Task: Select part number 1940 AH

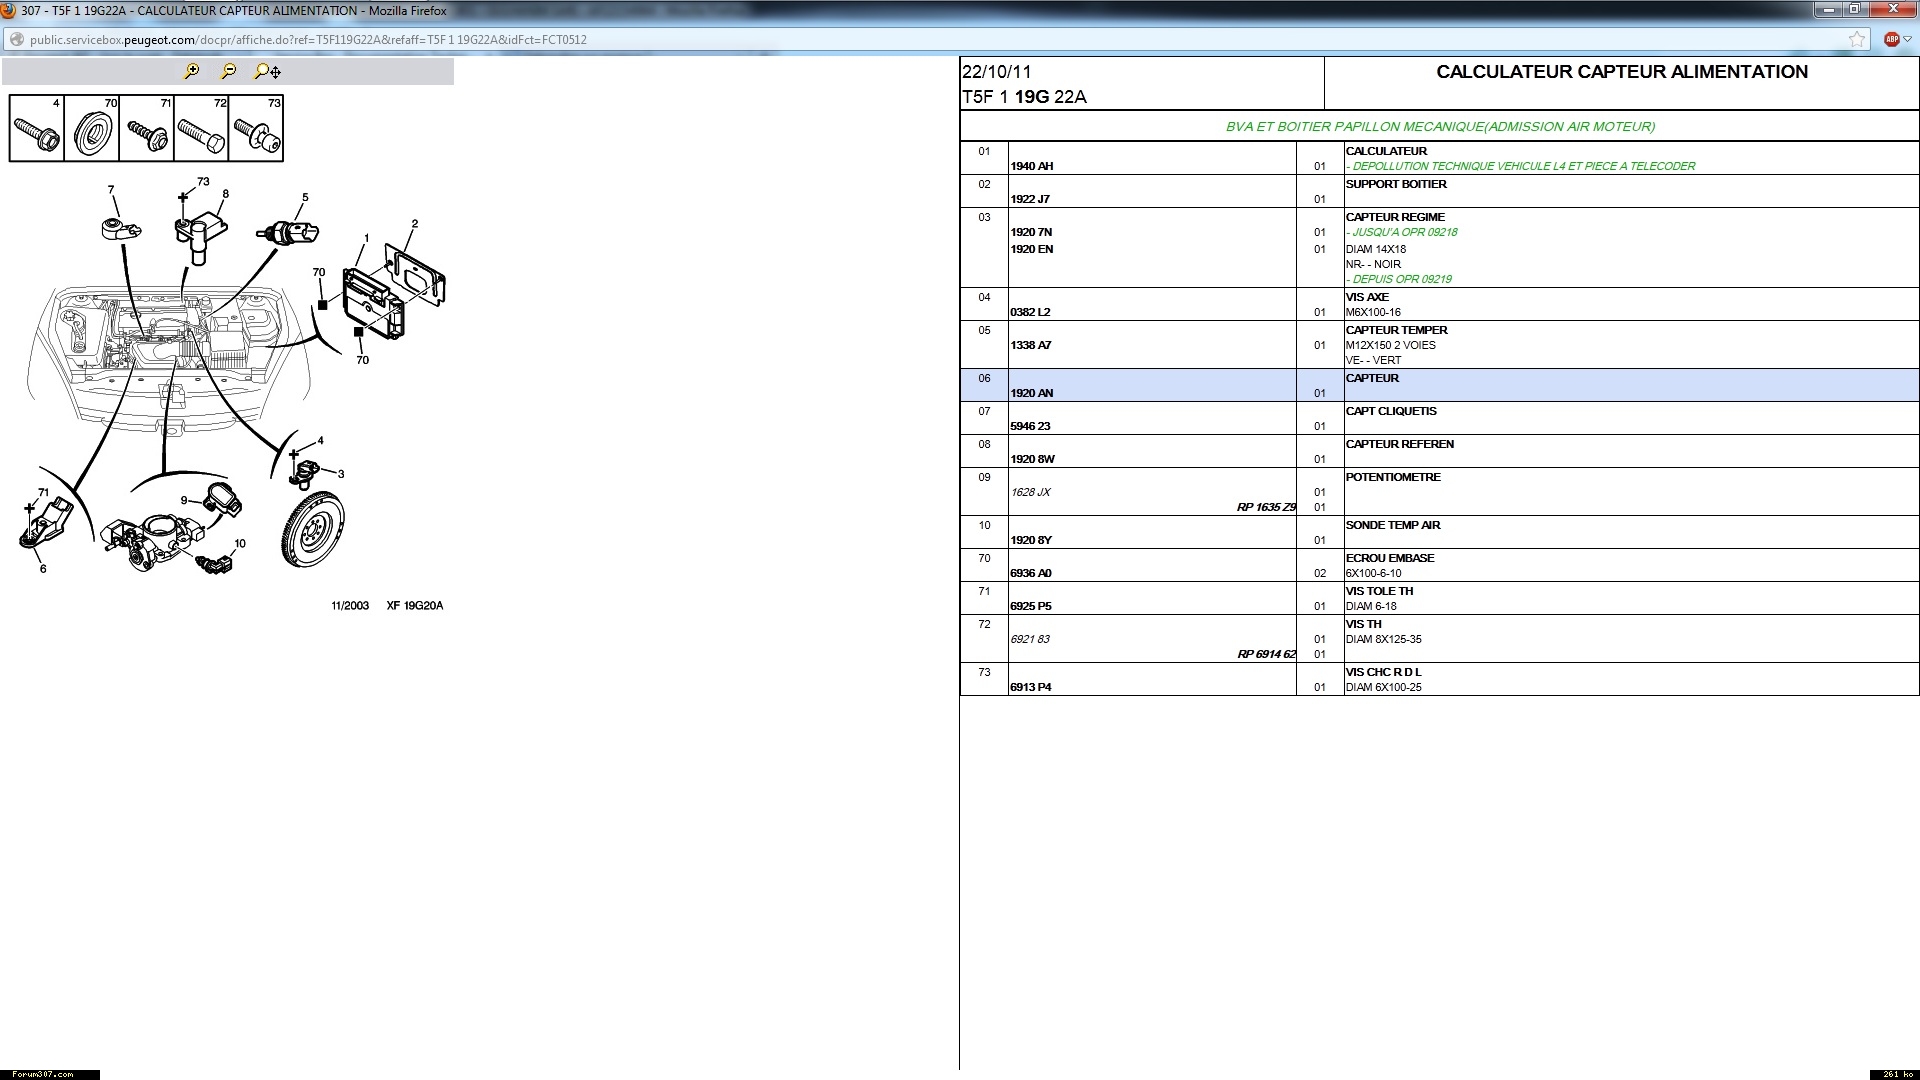Action: click(1031, 166)
